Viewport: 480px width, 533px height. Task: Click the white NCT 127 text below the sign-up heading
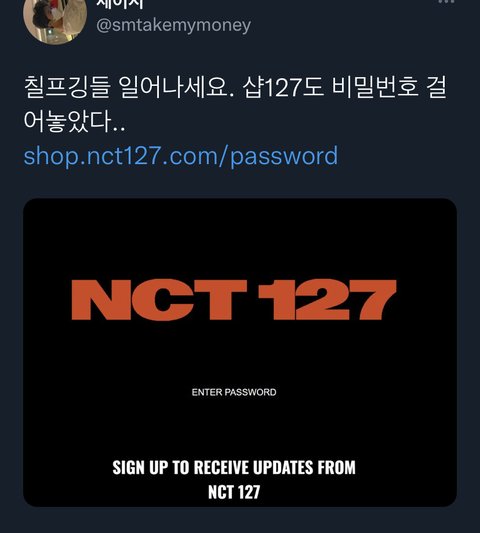234,492
